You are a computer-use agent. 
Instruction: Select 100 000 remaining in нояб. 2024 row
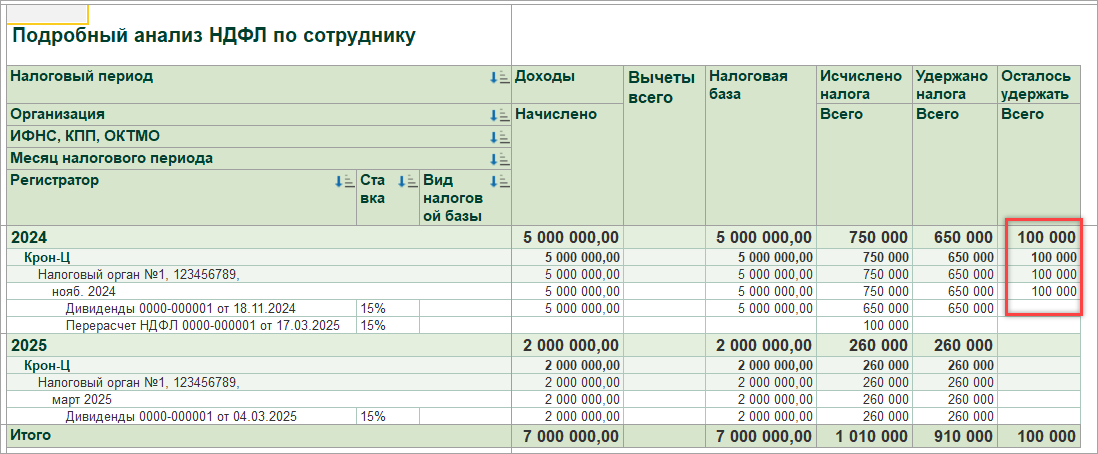point(1054,291)
